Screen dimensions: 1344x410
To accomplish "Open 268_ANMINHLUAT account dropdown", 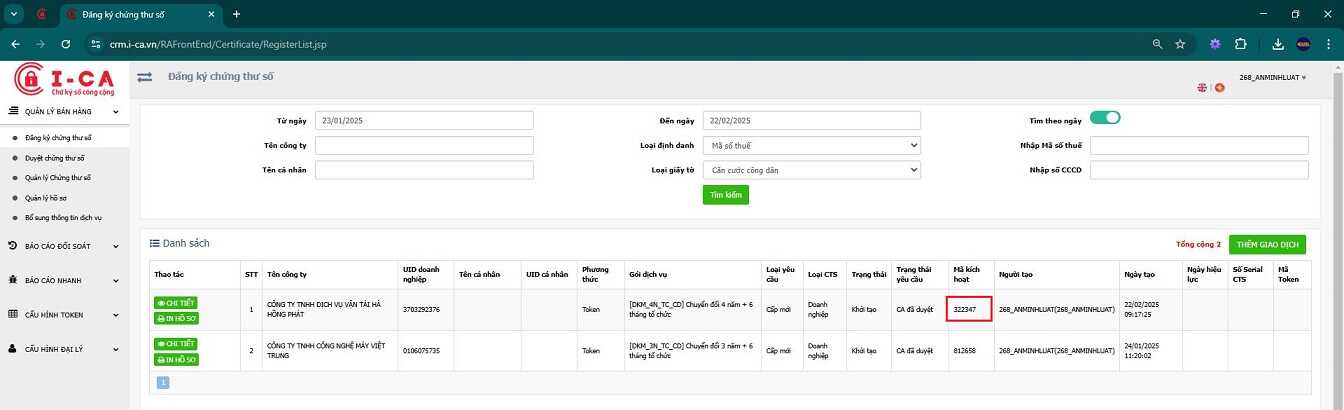I will (1272, 77).
